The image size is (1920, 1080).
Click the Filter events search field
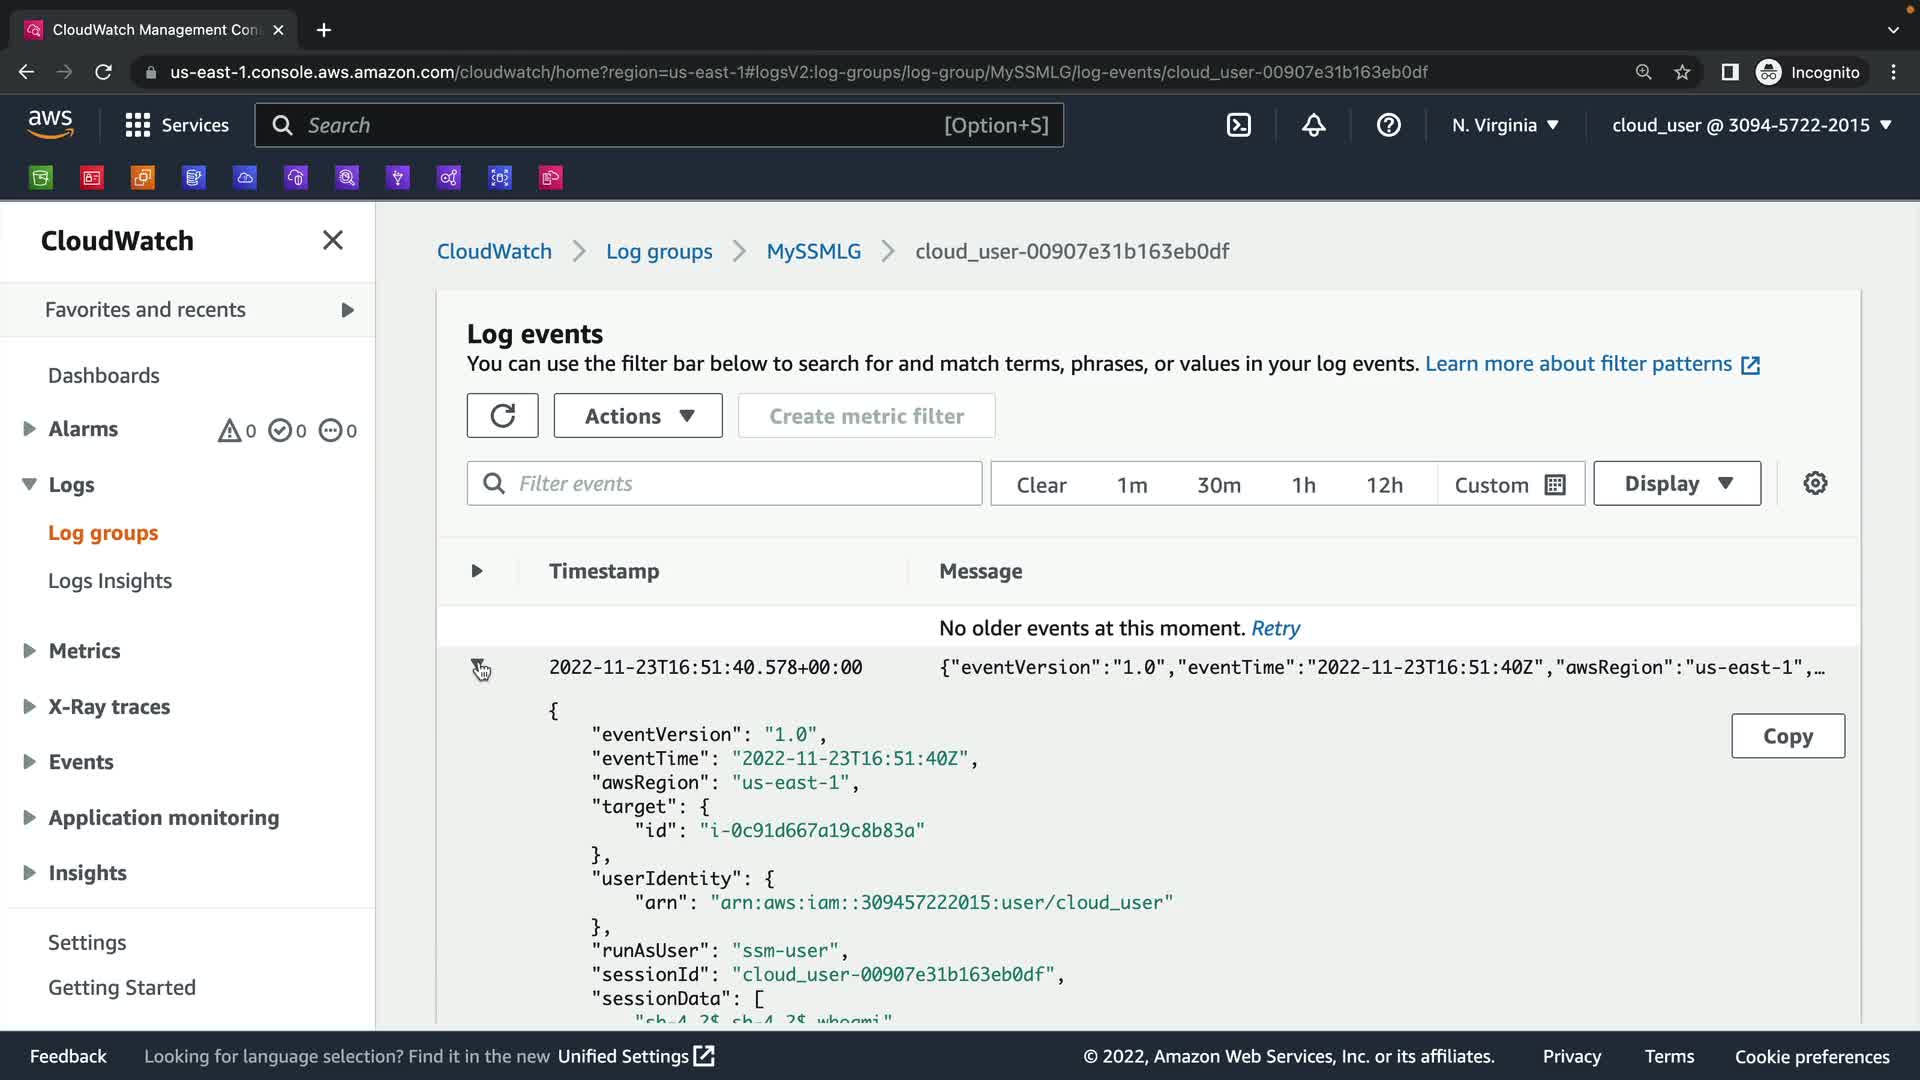pyautogui.click(x=740, y=483)
